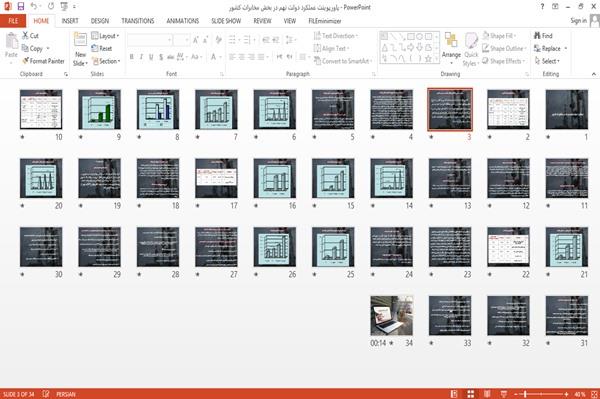The image size is (600, 399).
Task: Toggle text Shadow formatting
Action: (161, 57)
